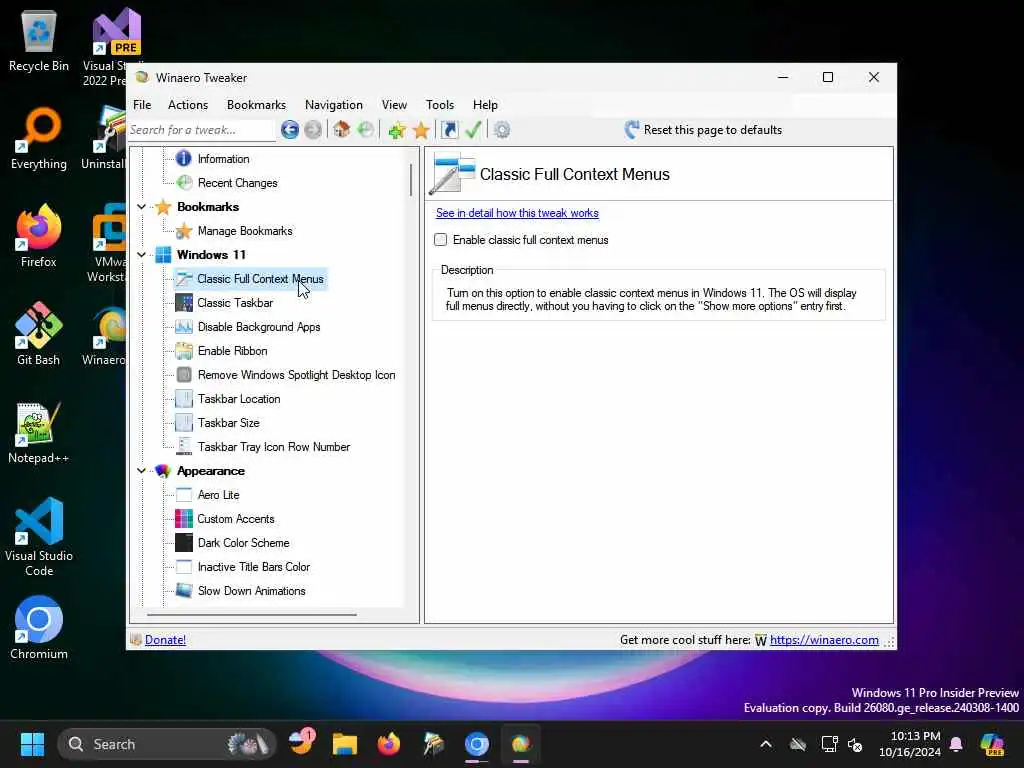This screenshot has height=768, width=1024.
Task: Go to Home page via house icon
Action: coord(341,130)
